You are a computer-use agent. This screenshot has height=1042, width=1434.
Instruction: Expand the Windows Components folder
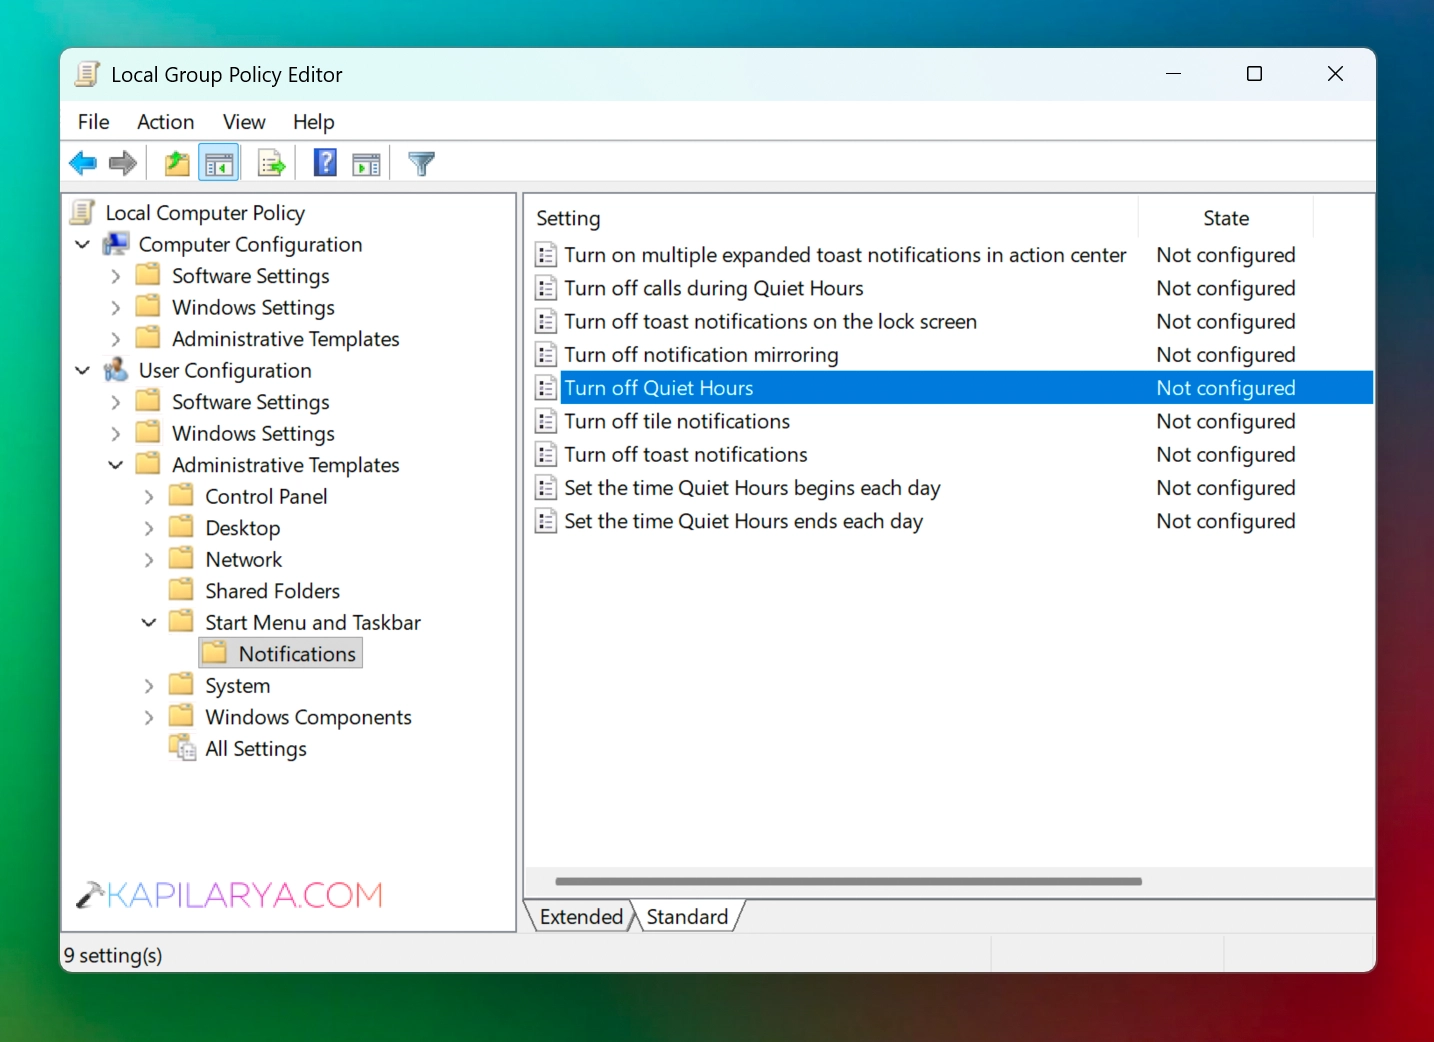149,717
